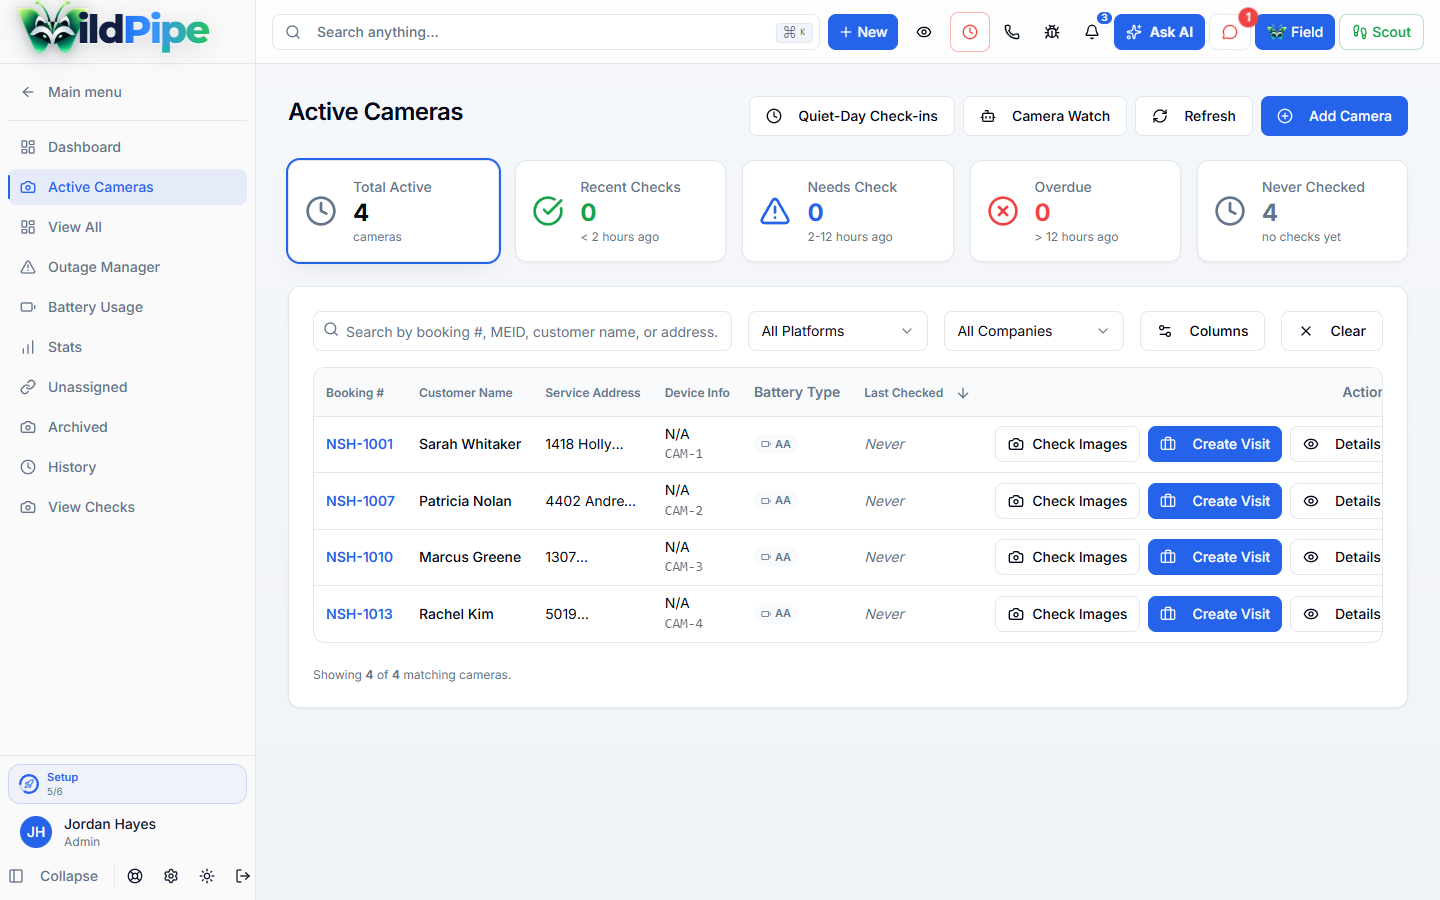Viewport: 1440px width, 900px height.
Task: Toggle the eye view icon in top bar
Action: (924, 32)
